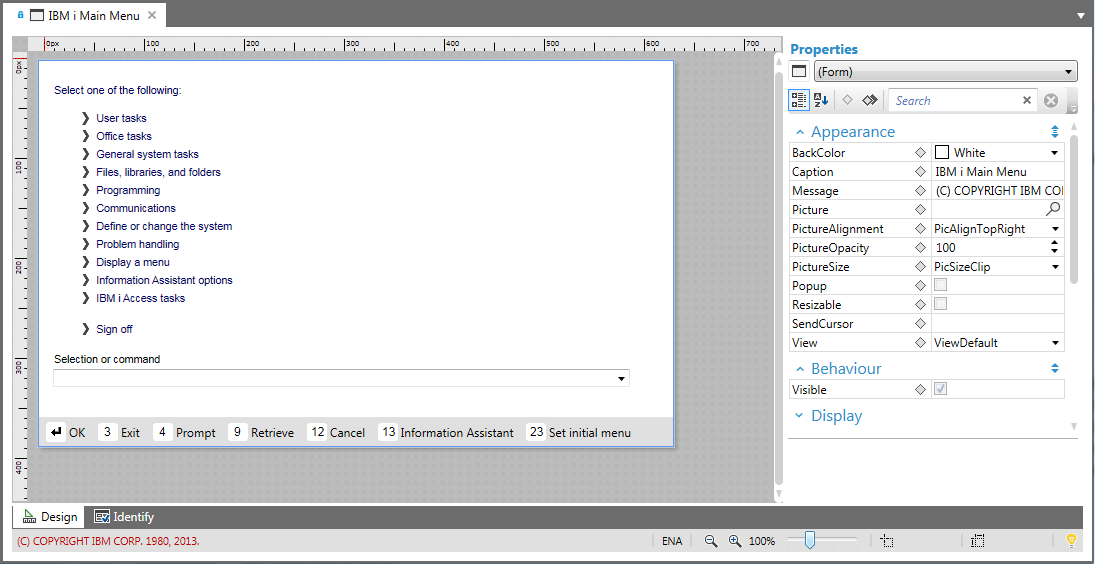The height and width of the screenshot is (564, 1095).
Task: Click the sort arrows icon in the Behaviour header
Action: (x=1055, y=368)
